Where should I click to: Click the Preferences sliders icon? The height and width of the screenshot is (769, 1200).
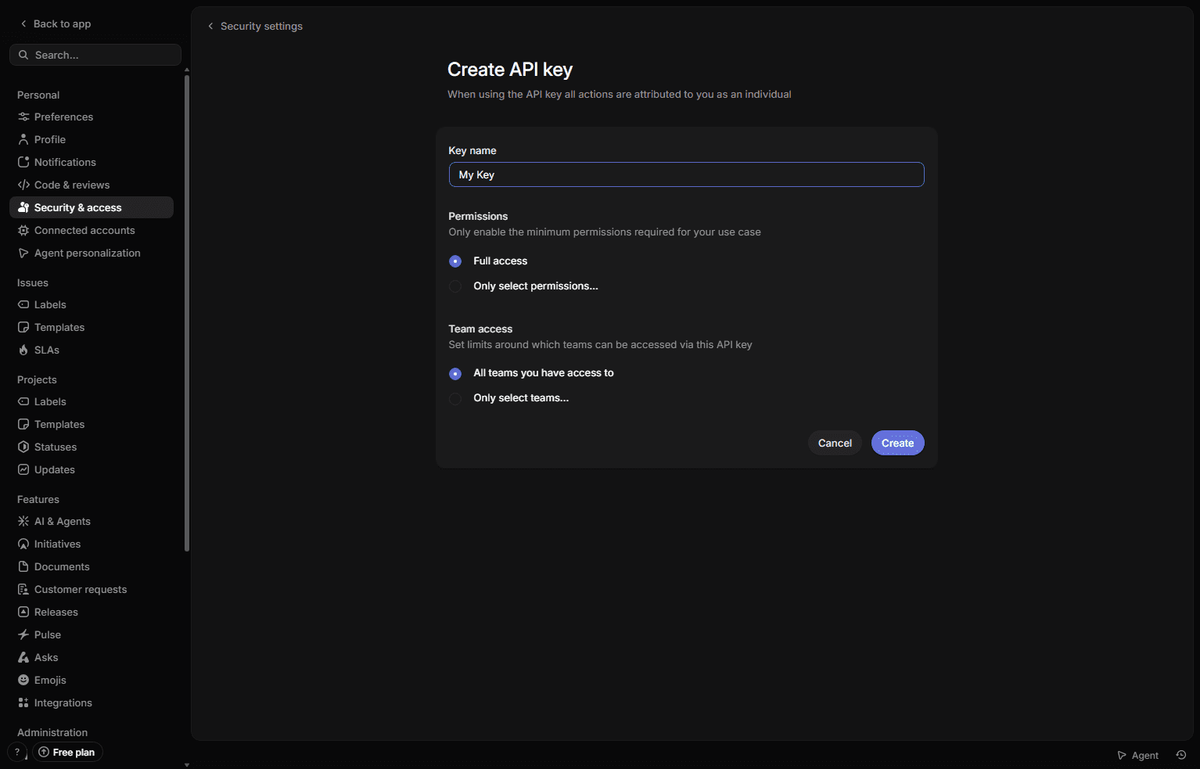[24, 117]
